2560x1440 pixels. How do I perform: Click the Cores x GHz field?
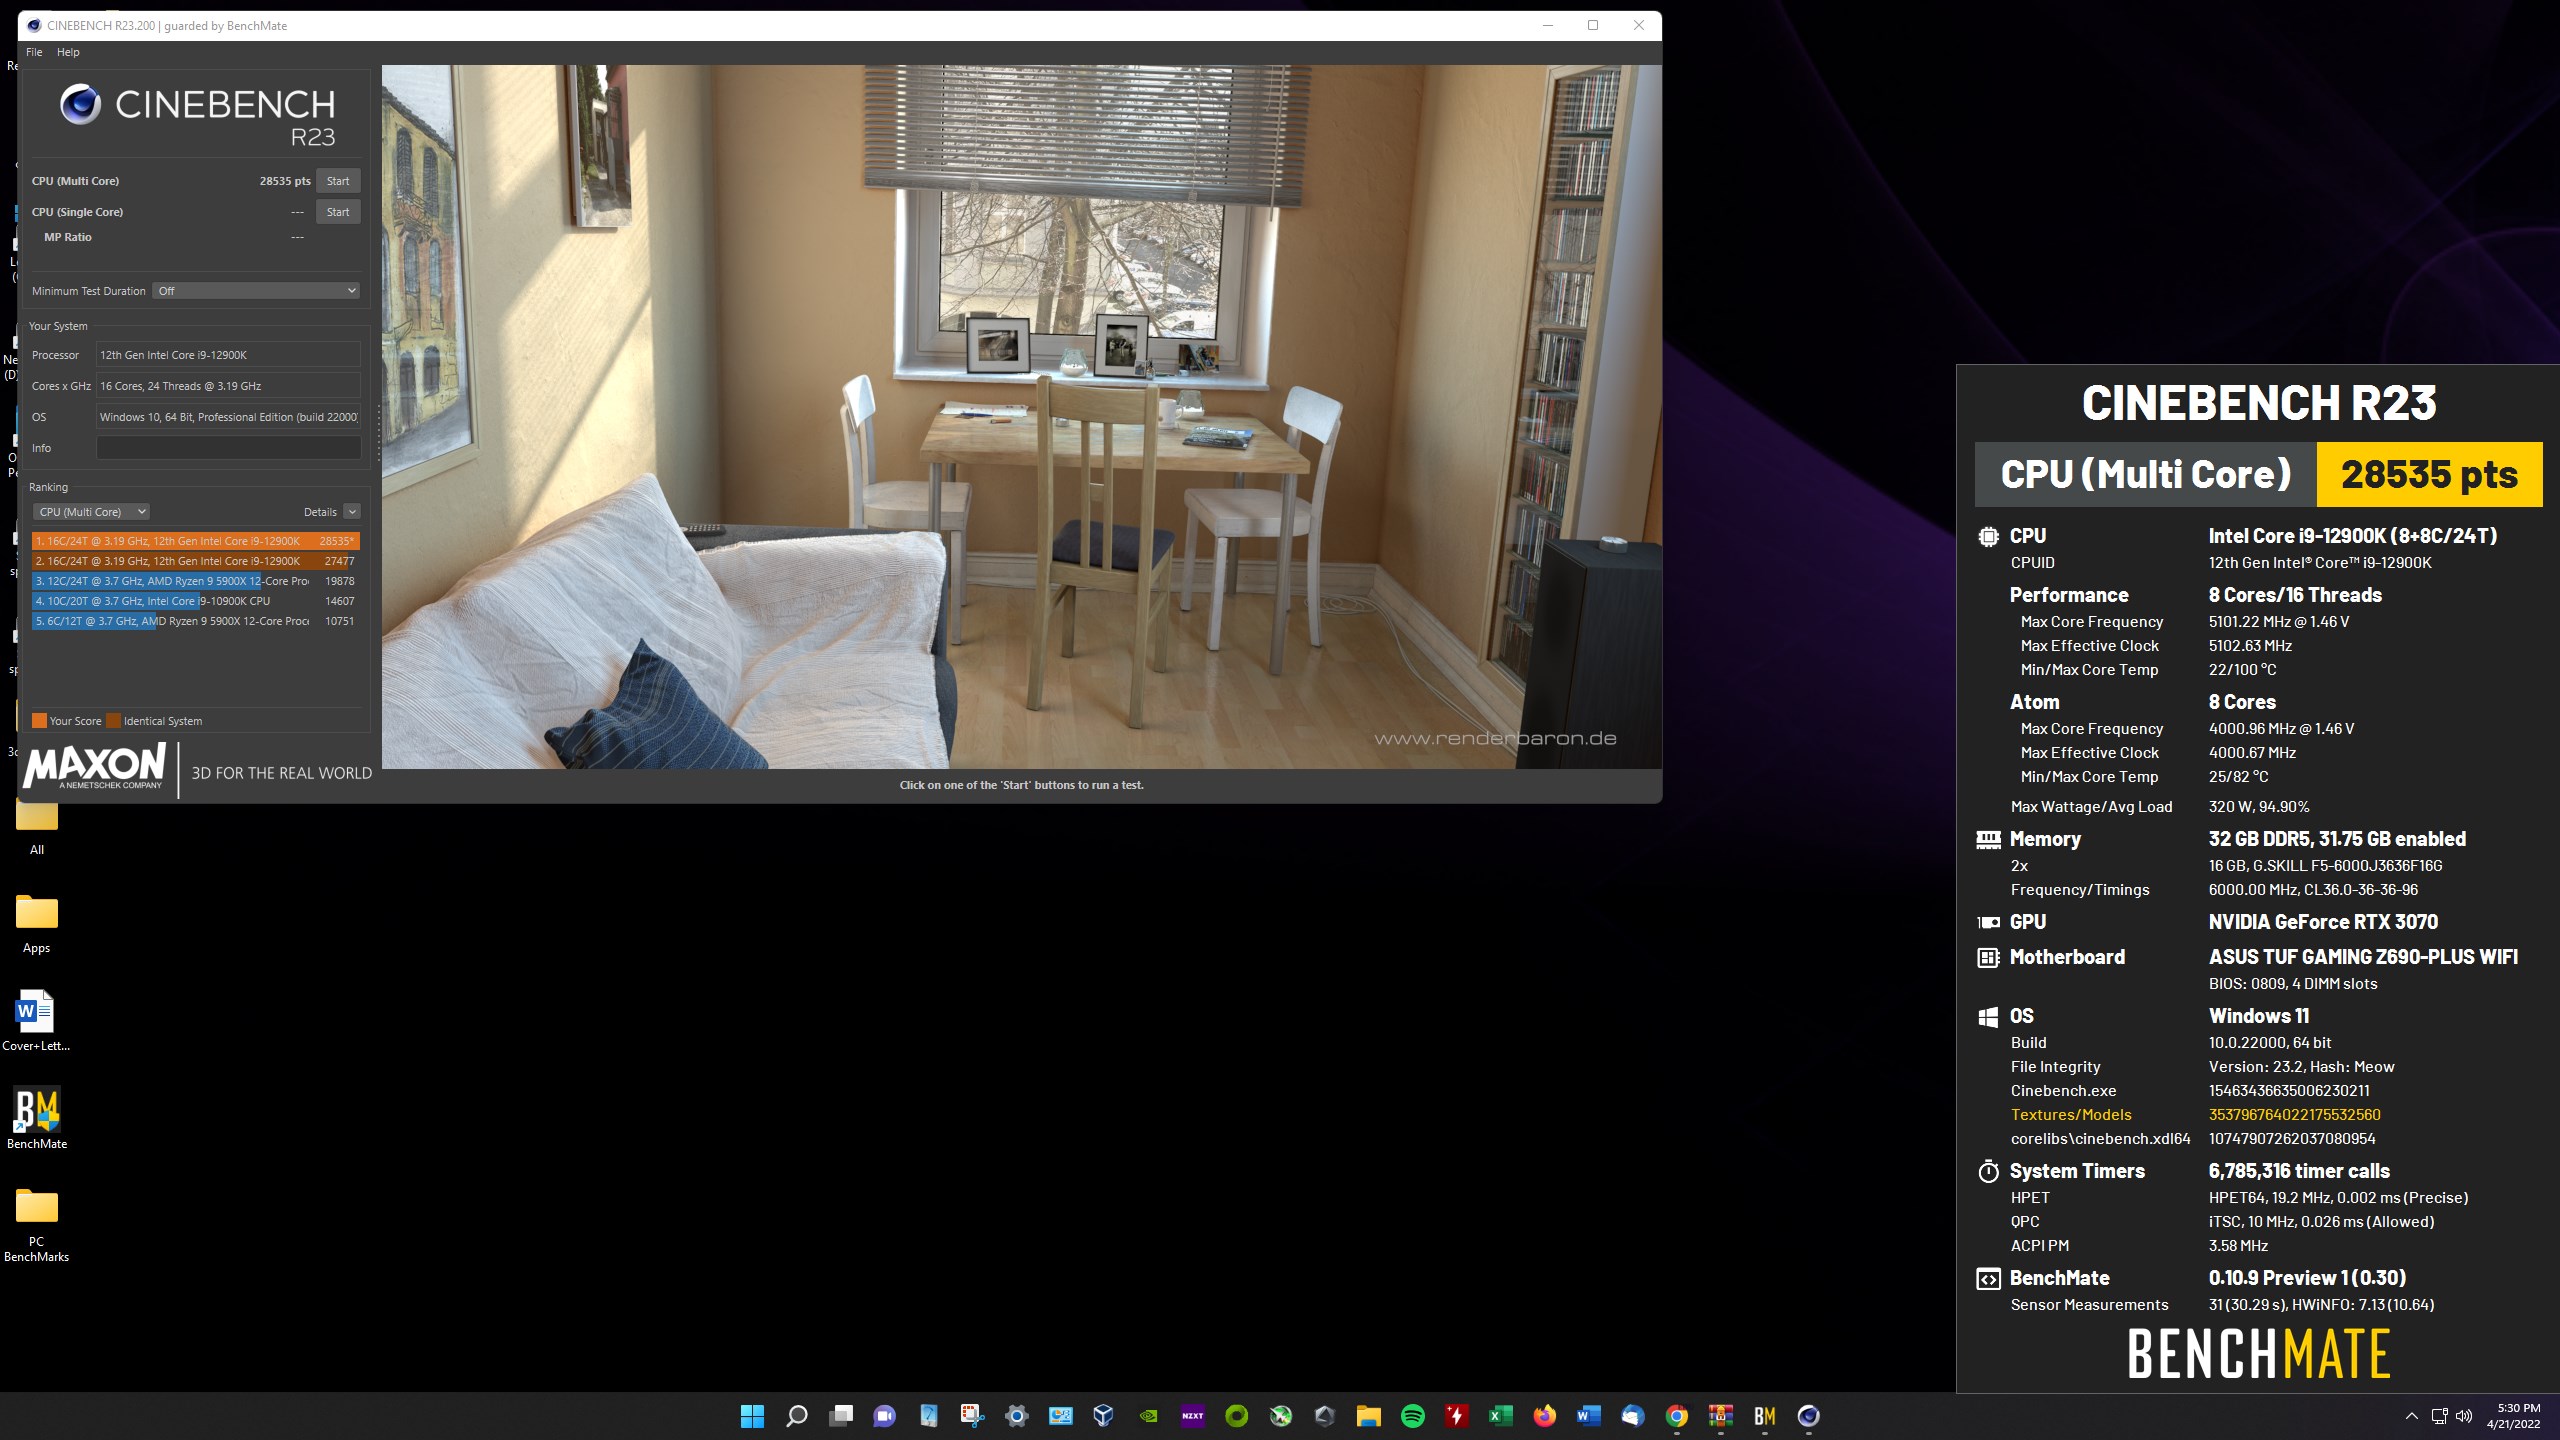click(x=229, y=386)
